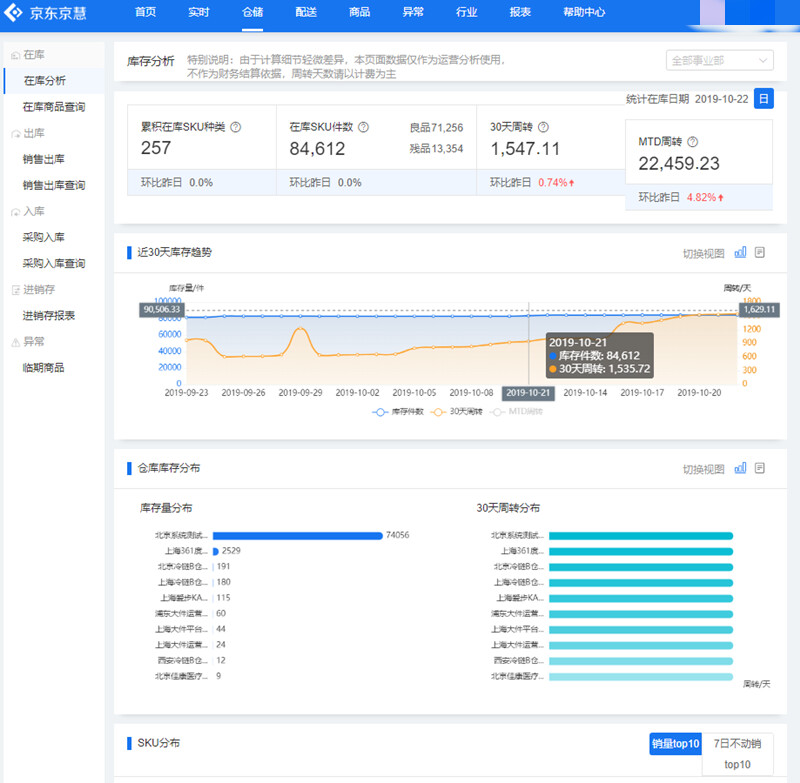Switch warehouse distribution to bar chart view
The image size is (800, 783).
(x=741, y=468)
